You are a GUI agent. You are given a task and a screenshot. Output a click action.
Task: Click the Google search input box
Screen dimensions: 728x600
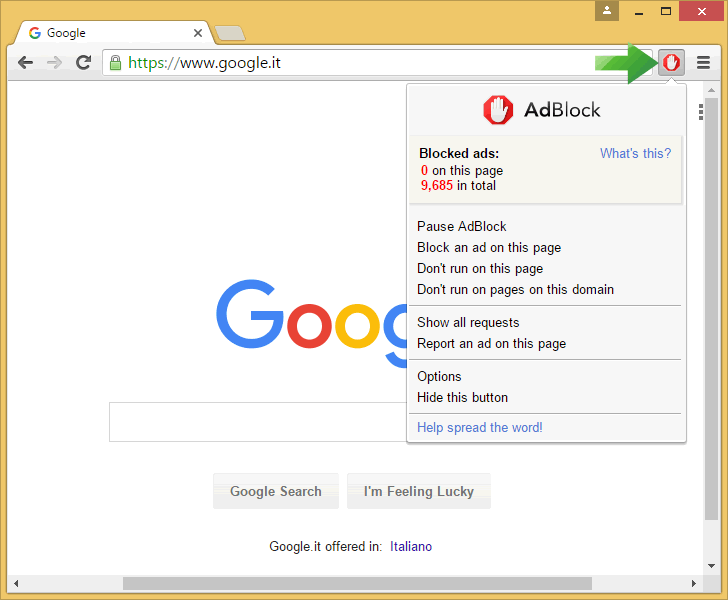pos(258,422)
